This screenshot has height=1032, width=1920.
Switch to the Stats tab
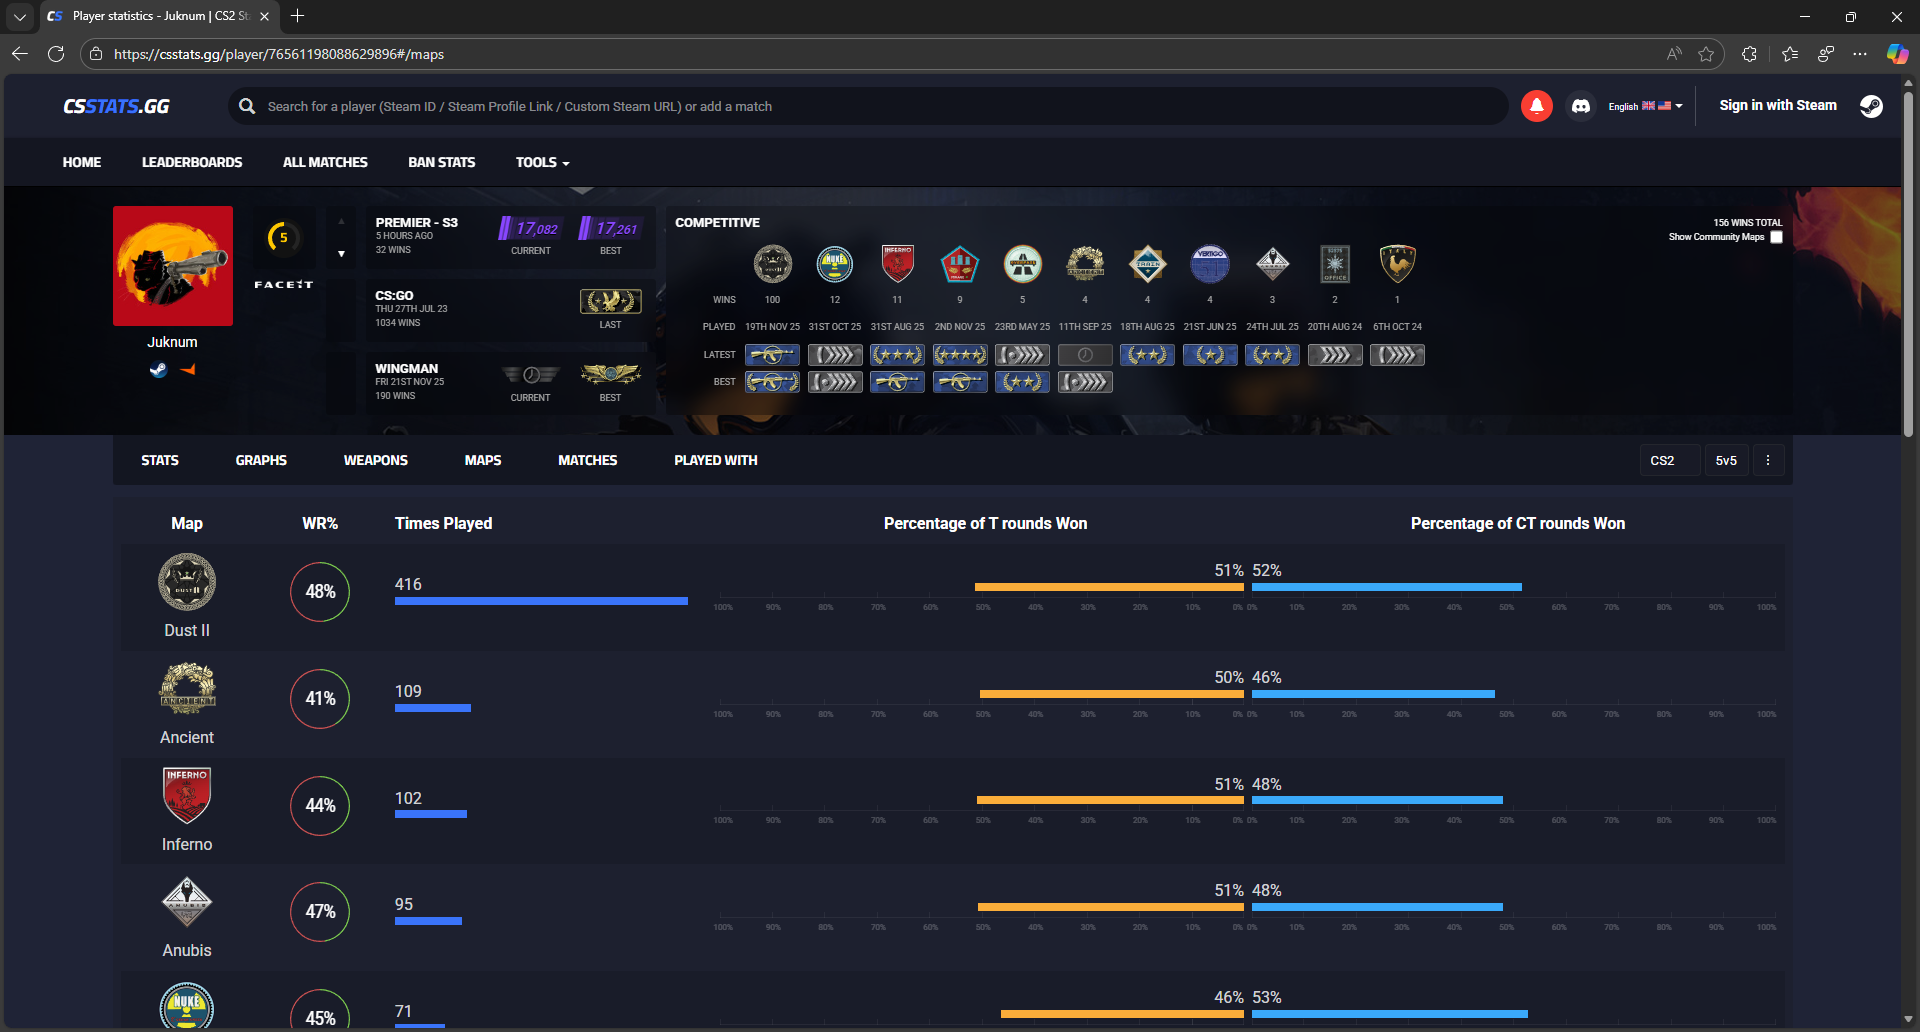tap(160, 461)
